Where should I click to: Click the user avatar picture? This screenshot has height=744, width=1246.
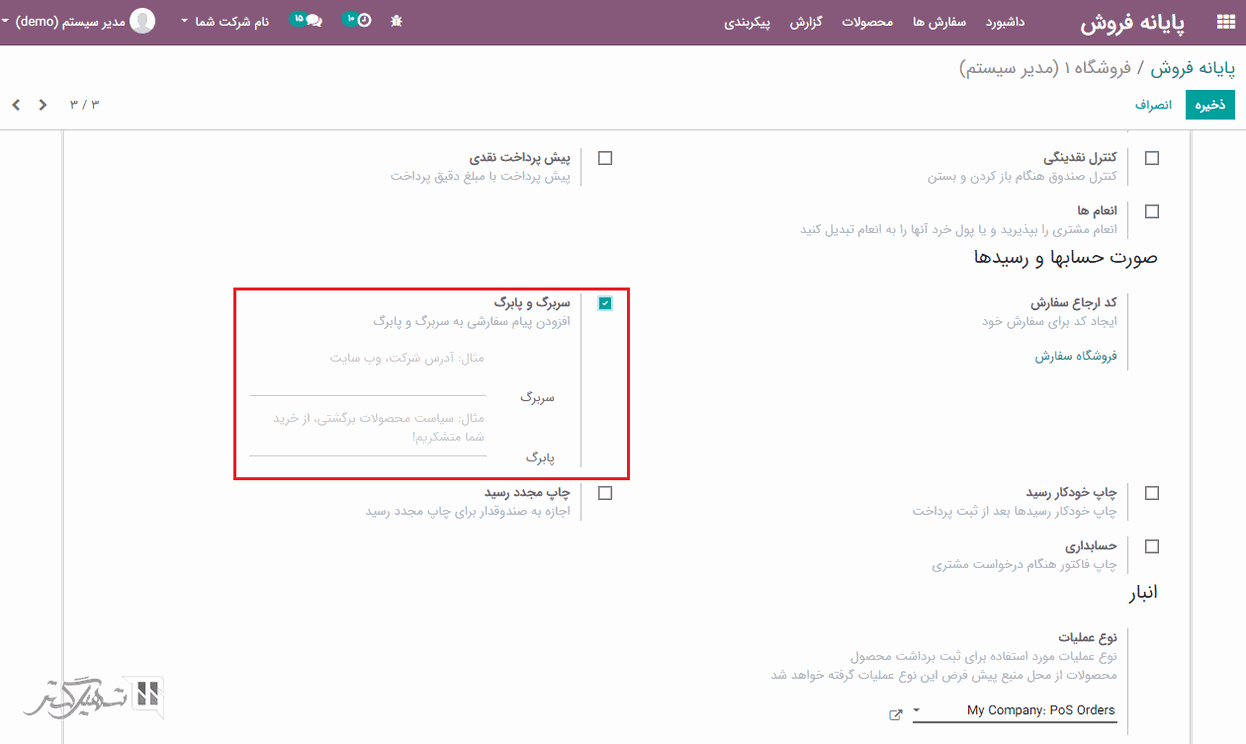143,21
